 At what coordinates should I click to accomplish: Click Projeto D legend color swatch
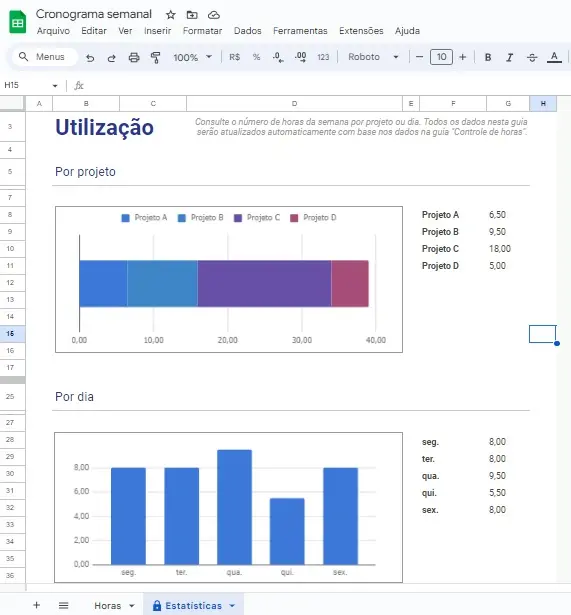294,218
